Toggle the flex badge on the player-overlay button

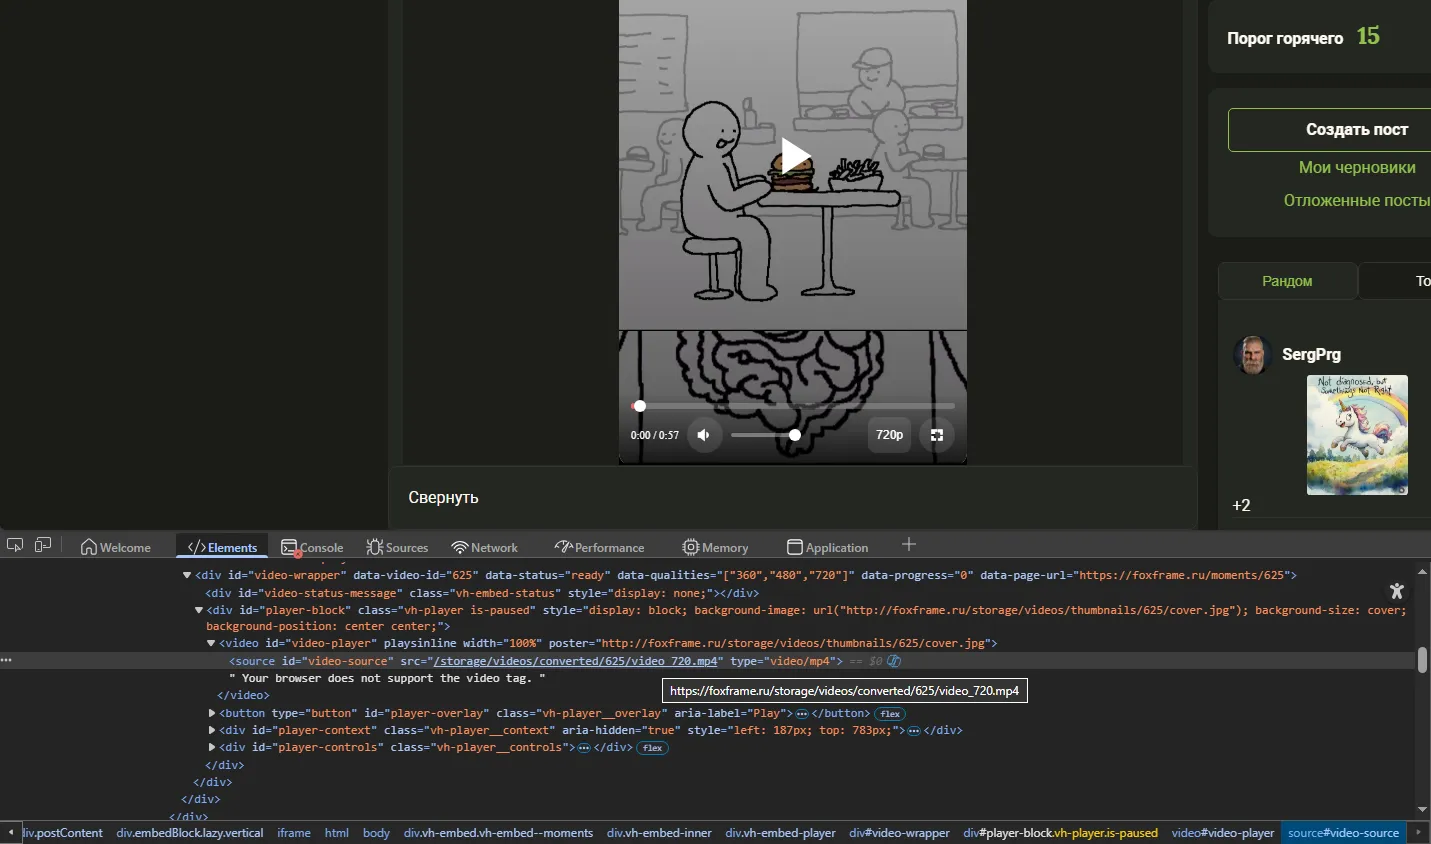890,714
